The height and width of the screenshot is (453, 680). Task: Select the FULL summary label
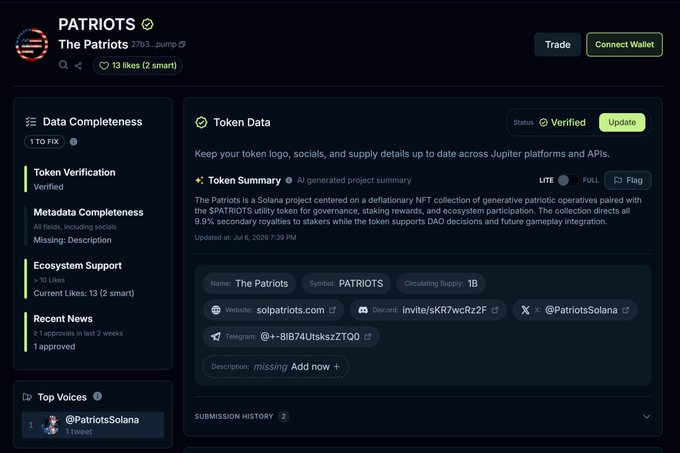point(590,180)
